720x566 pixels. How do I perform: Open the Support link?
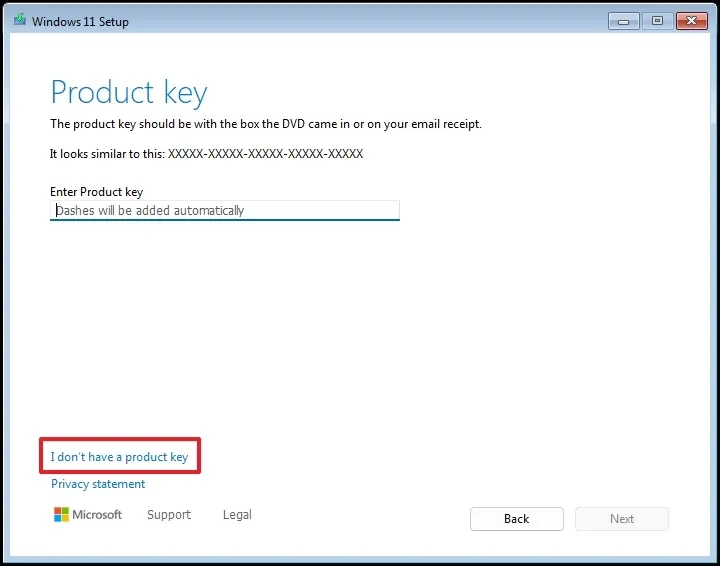pyautogui.click(x=169, y=515)
